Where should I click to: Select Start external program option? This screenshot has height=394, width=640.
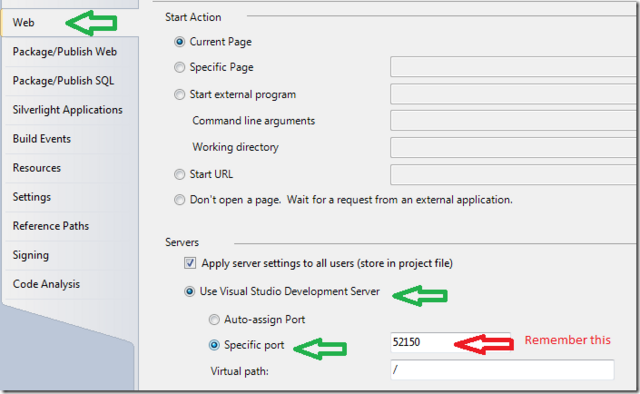point(179,95)
